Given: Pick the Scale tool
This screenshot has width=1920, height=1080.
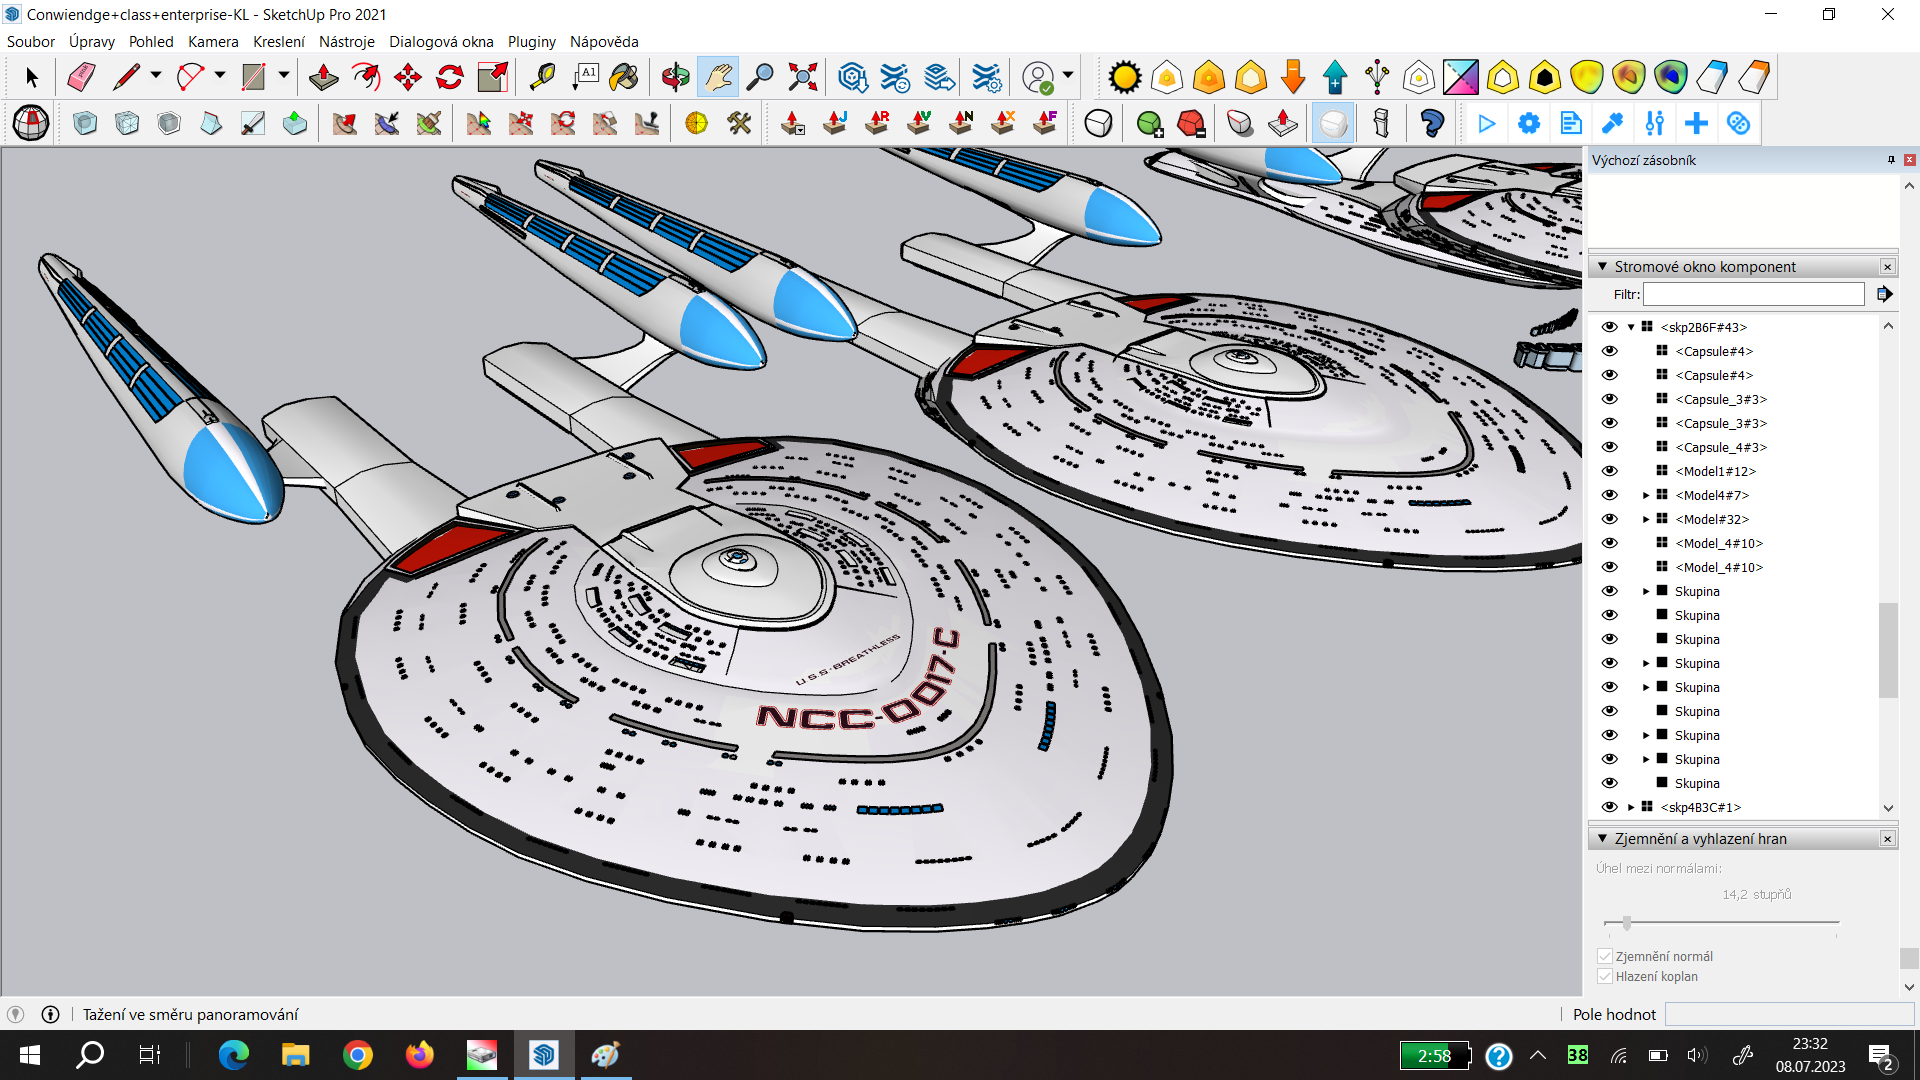Looking at the screenshot, I should point(493,77).
